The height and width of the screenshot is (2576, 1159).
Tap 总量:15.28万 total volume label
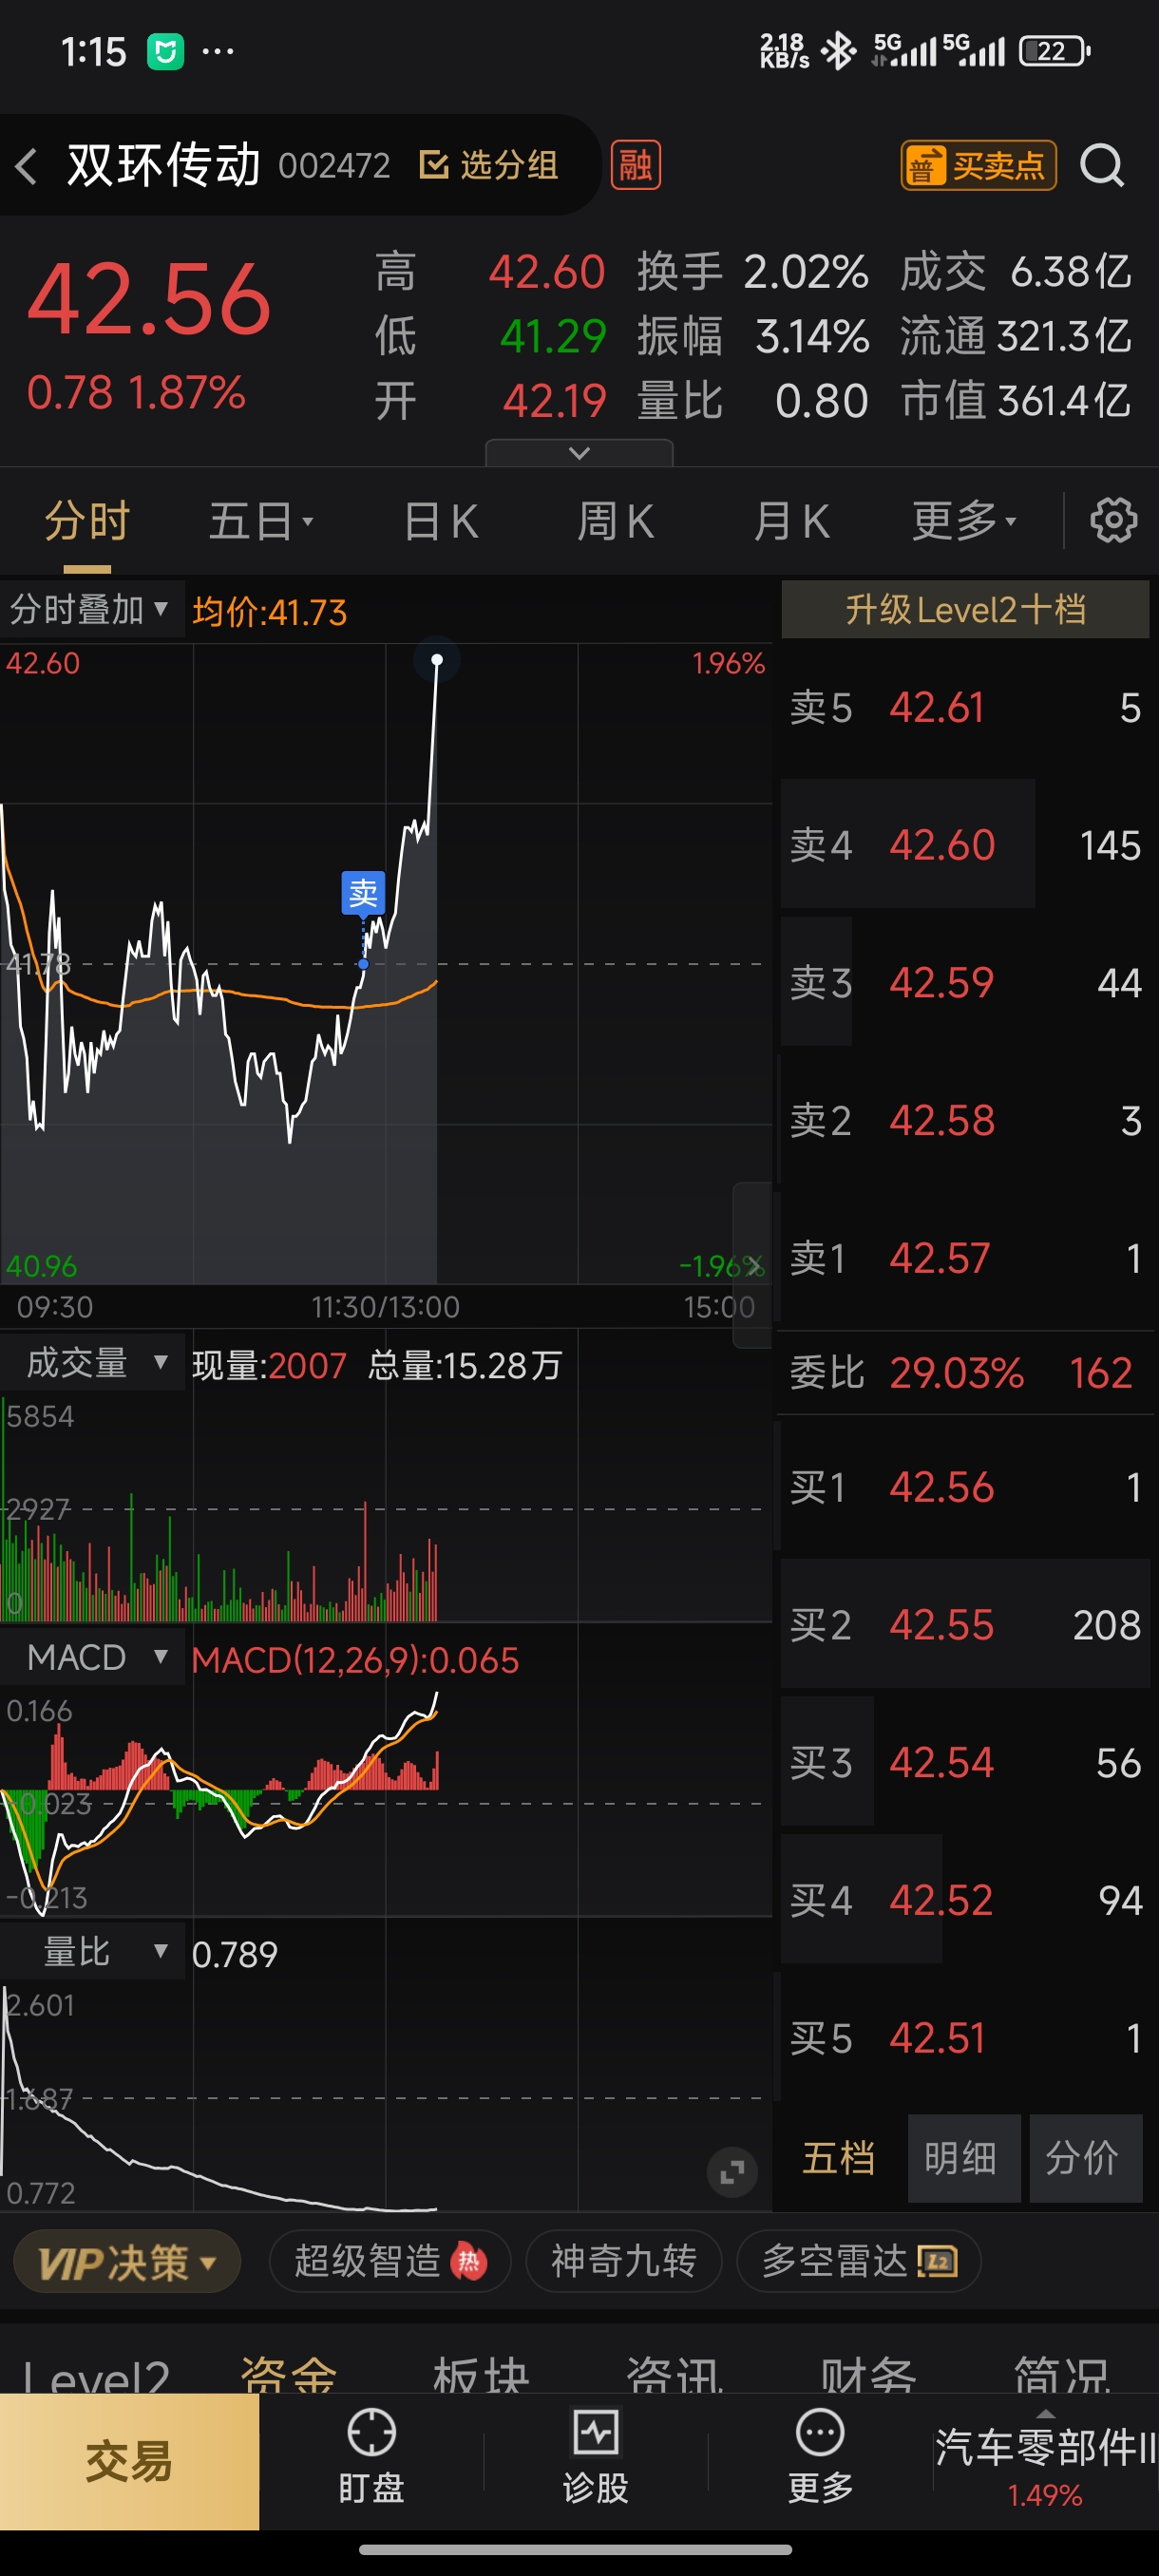(x=465, y=1366)
